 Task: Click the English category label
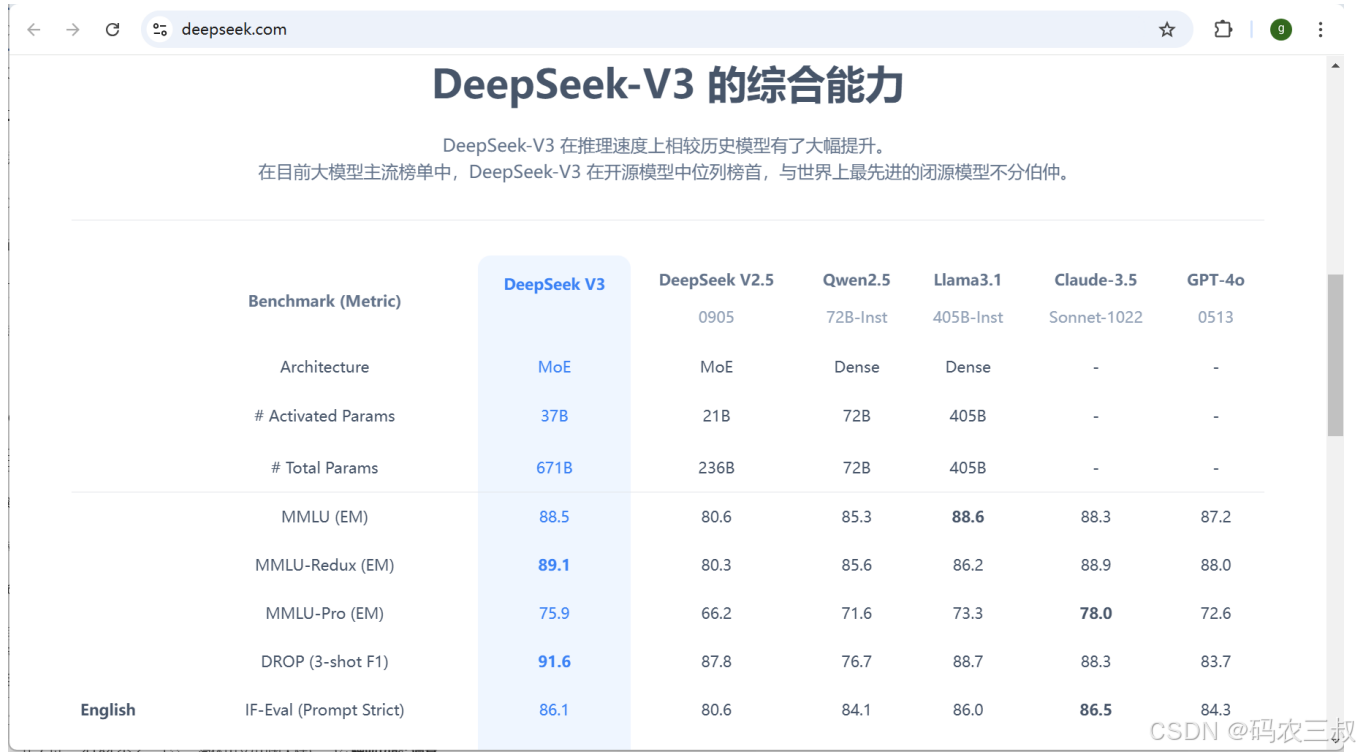(108, 710)
